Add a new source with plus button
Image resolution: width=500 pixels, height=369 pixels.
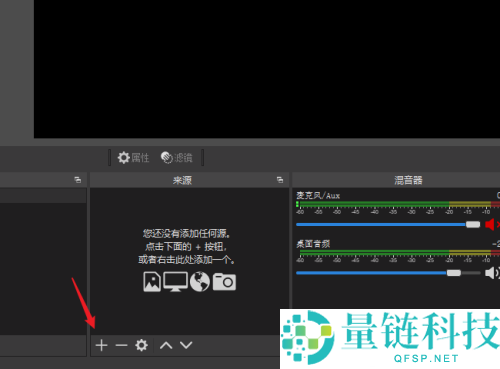[101, 345]
